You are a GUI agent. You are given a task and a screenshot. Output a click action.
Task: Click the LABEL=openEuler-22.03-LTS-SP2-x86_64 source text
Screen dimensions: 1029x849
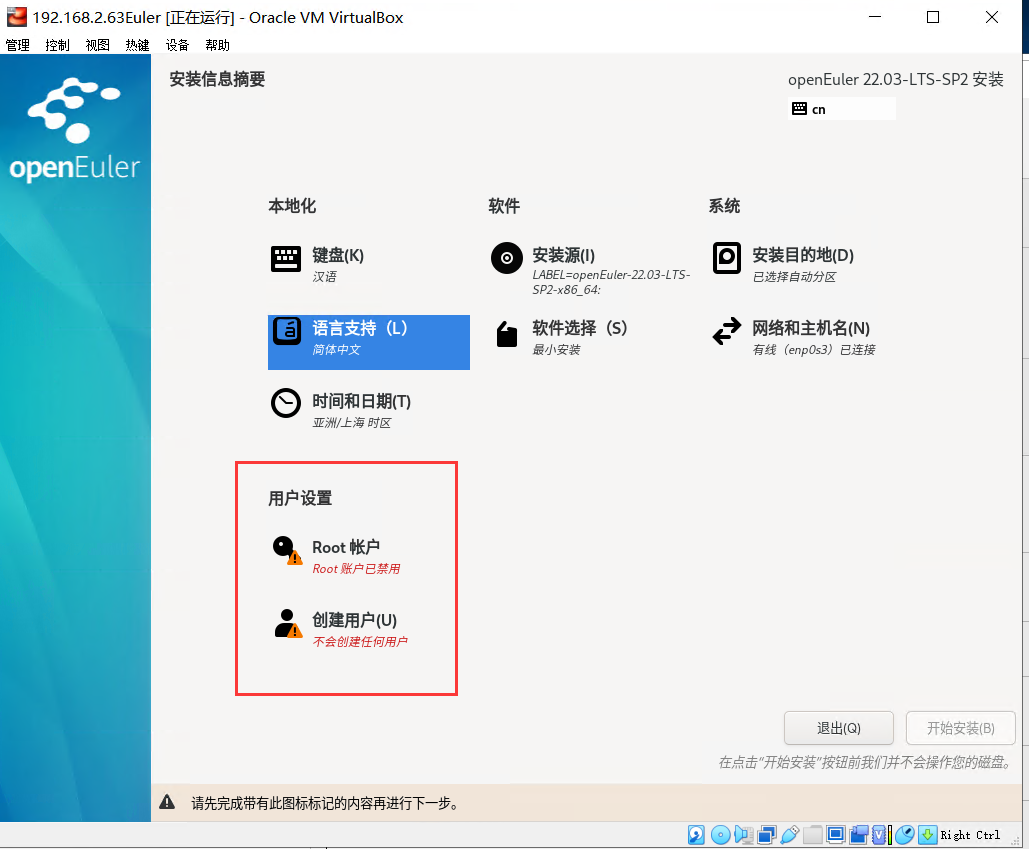pyautogui.click(x=611, y=282)
